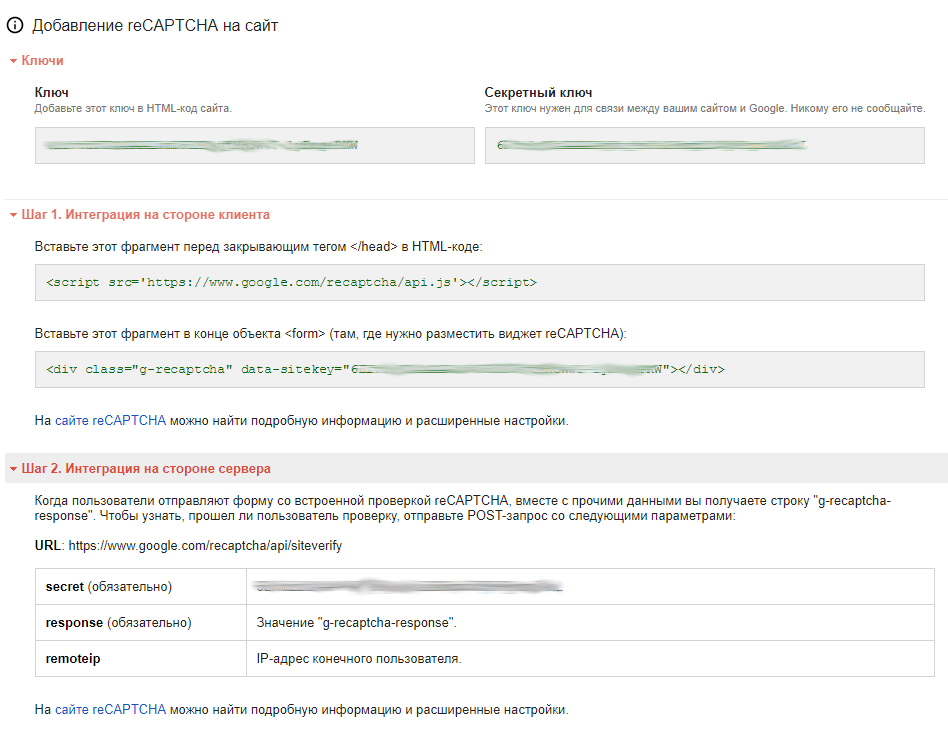This screenshot has width=948, height=735.
Task: Click the Шаг 2 Интеграция на стороне сервера heading
Action: pos(146,469)
